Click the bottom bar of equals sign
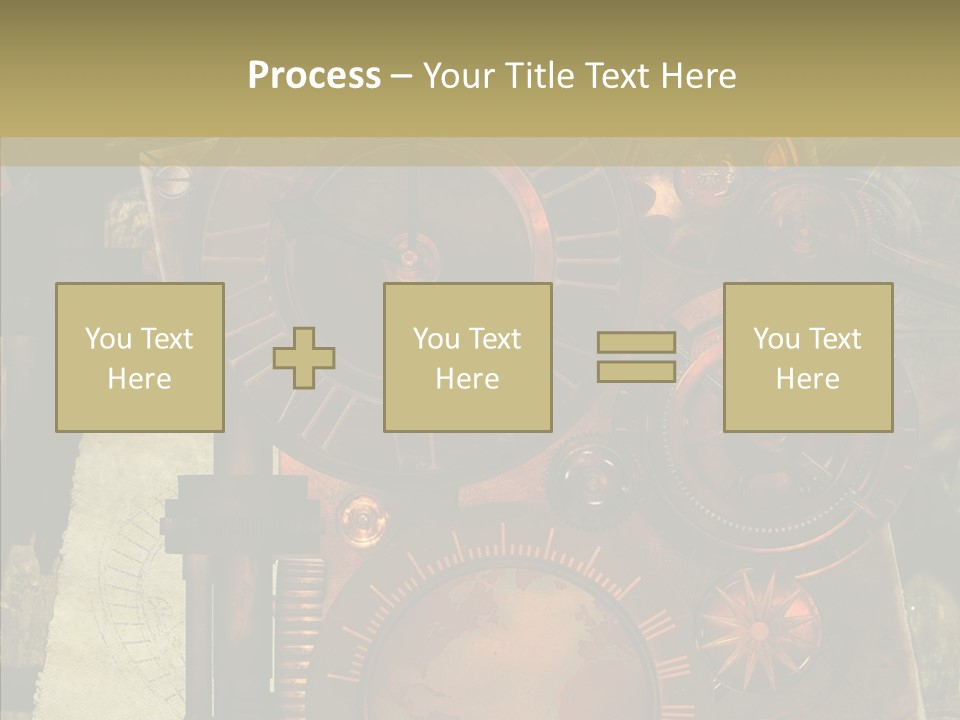 (x=636, y=372)
